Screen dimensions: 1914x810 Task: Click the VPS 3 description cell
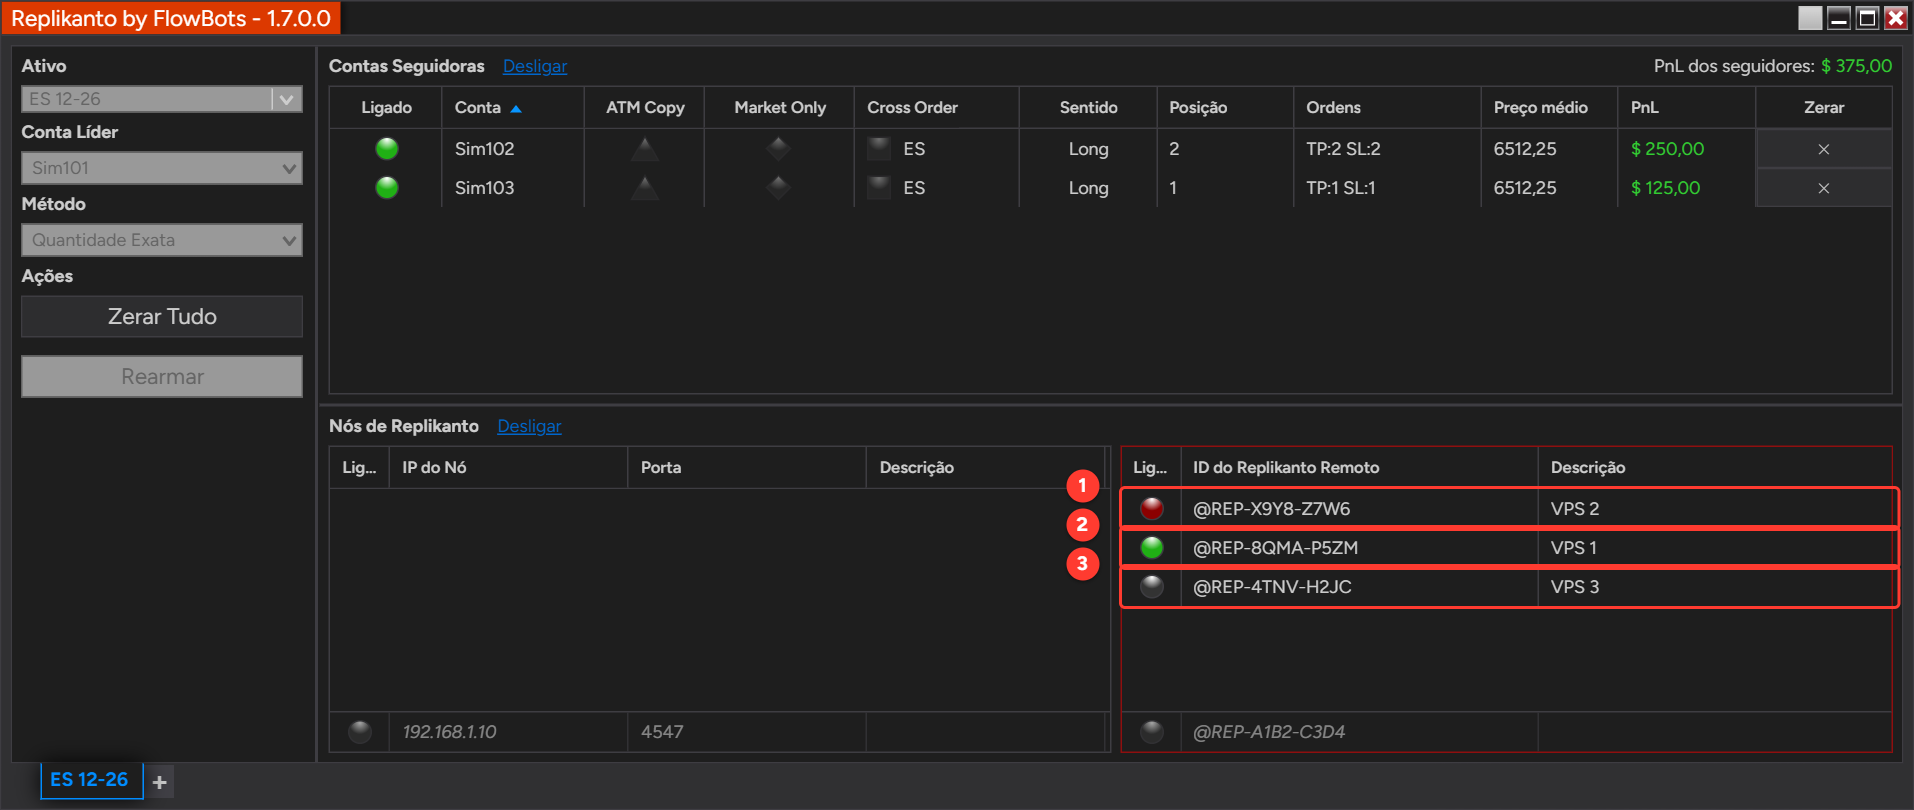coord(1715,587)
